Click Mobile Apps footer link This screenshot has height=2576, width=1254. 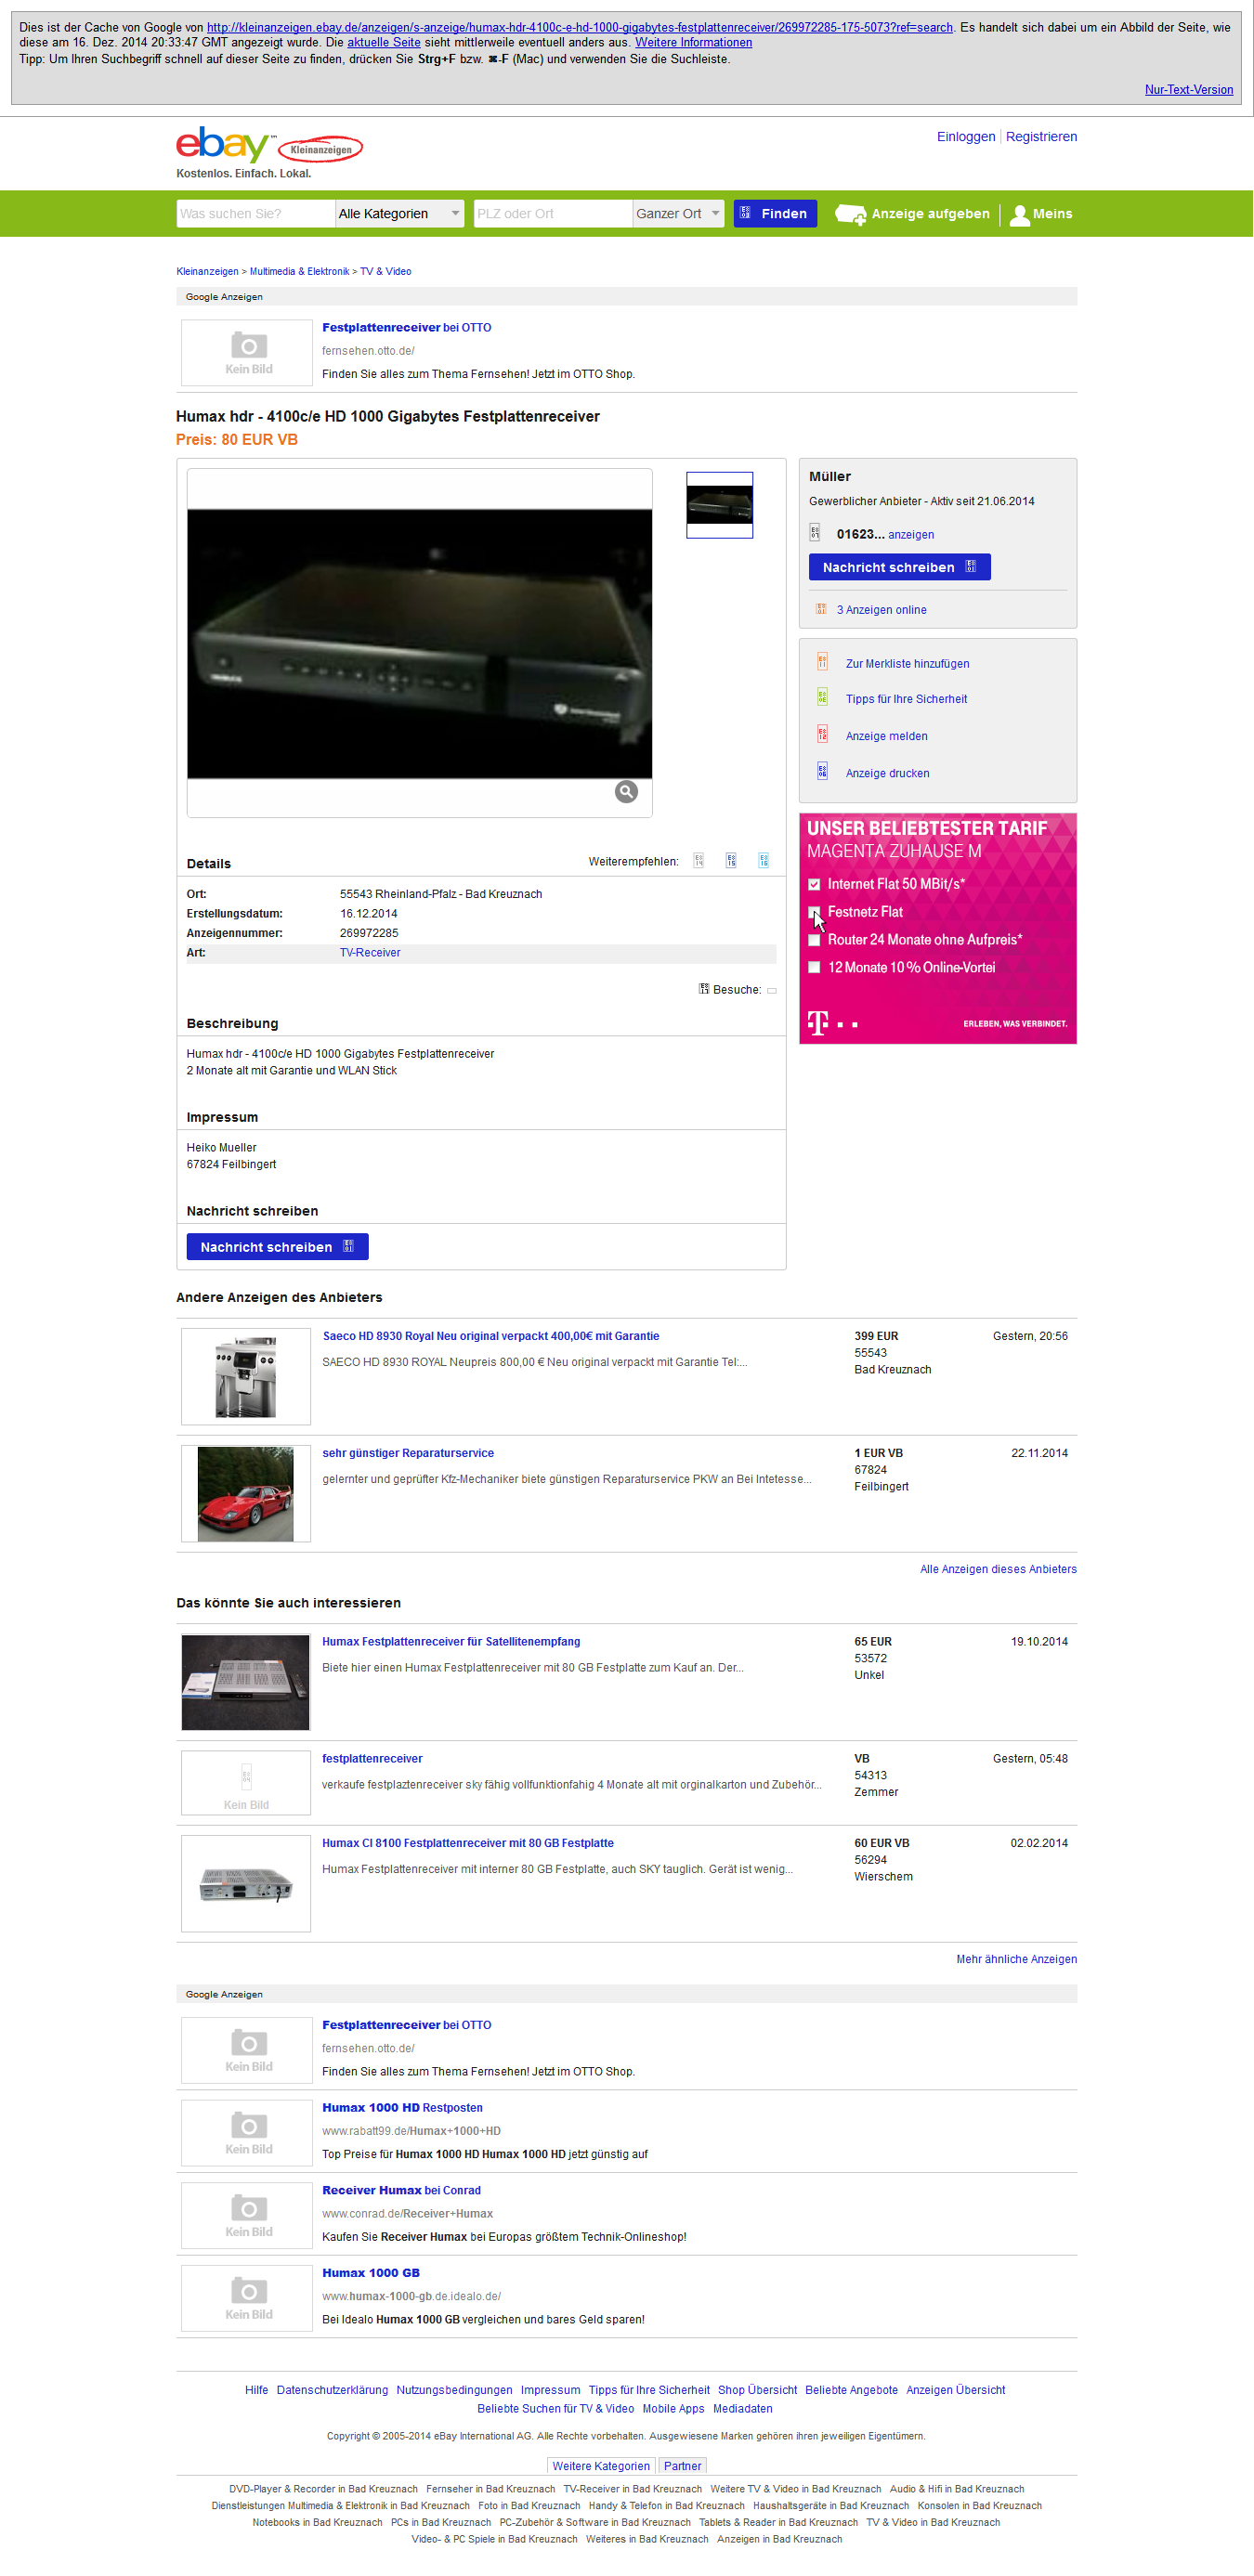point(673,2409)
